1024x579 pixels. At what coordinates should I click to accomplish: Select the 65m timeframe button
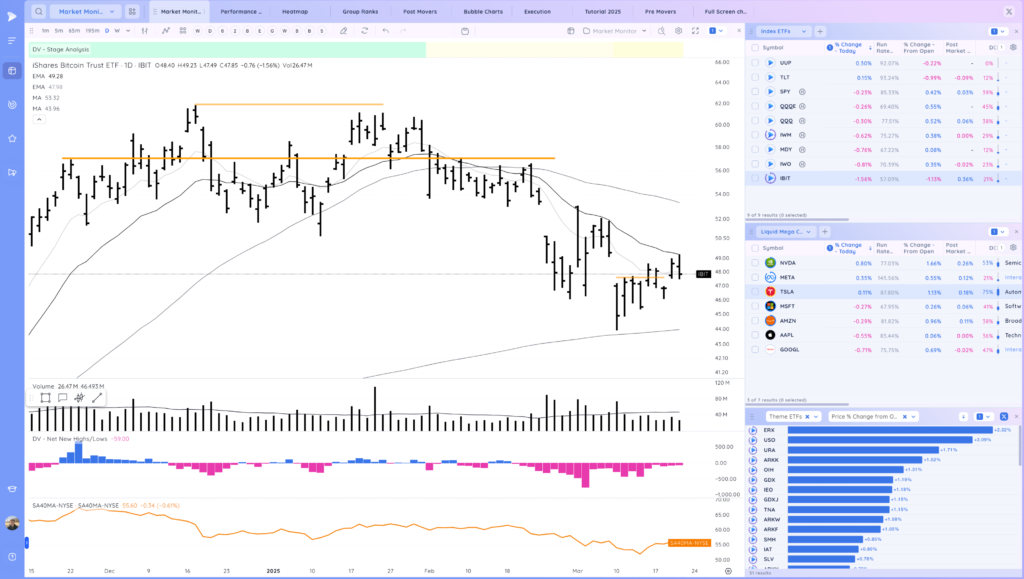point(74,31)
